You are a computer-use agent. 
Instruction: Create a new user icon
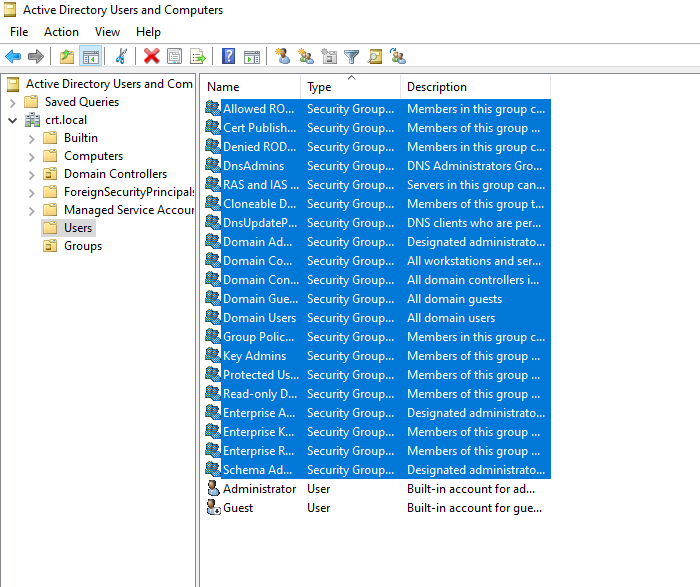[x=283, y=56]
